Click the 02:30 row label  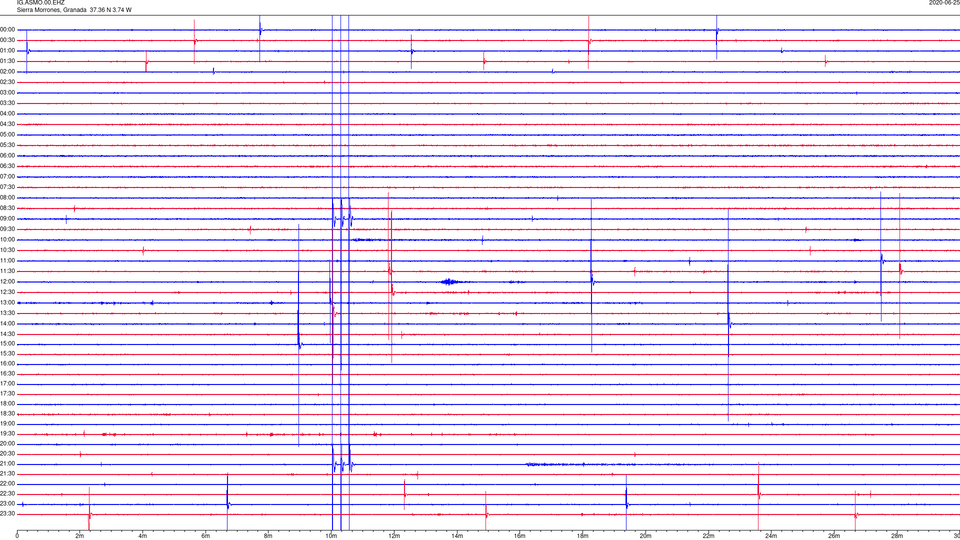[x=7, y=82]
